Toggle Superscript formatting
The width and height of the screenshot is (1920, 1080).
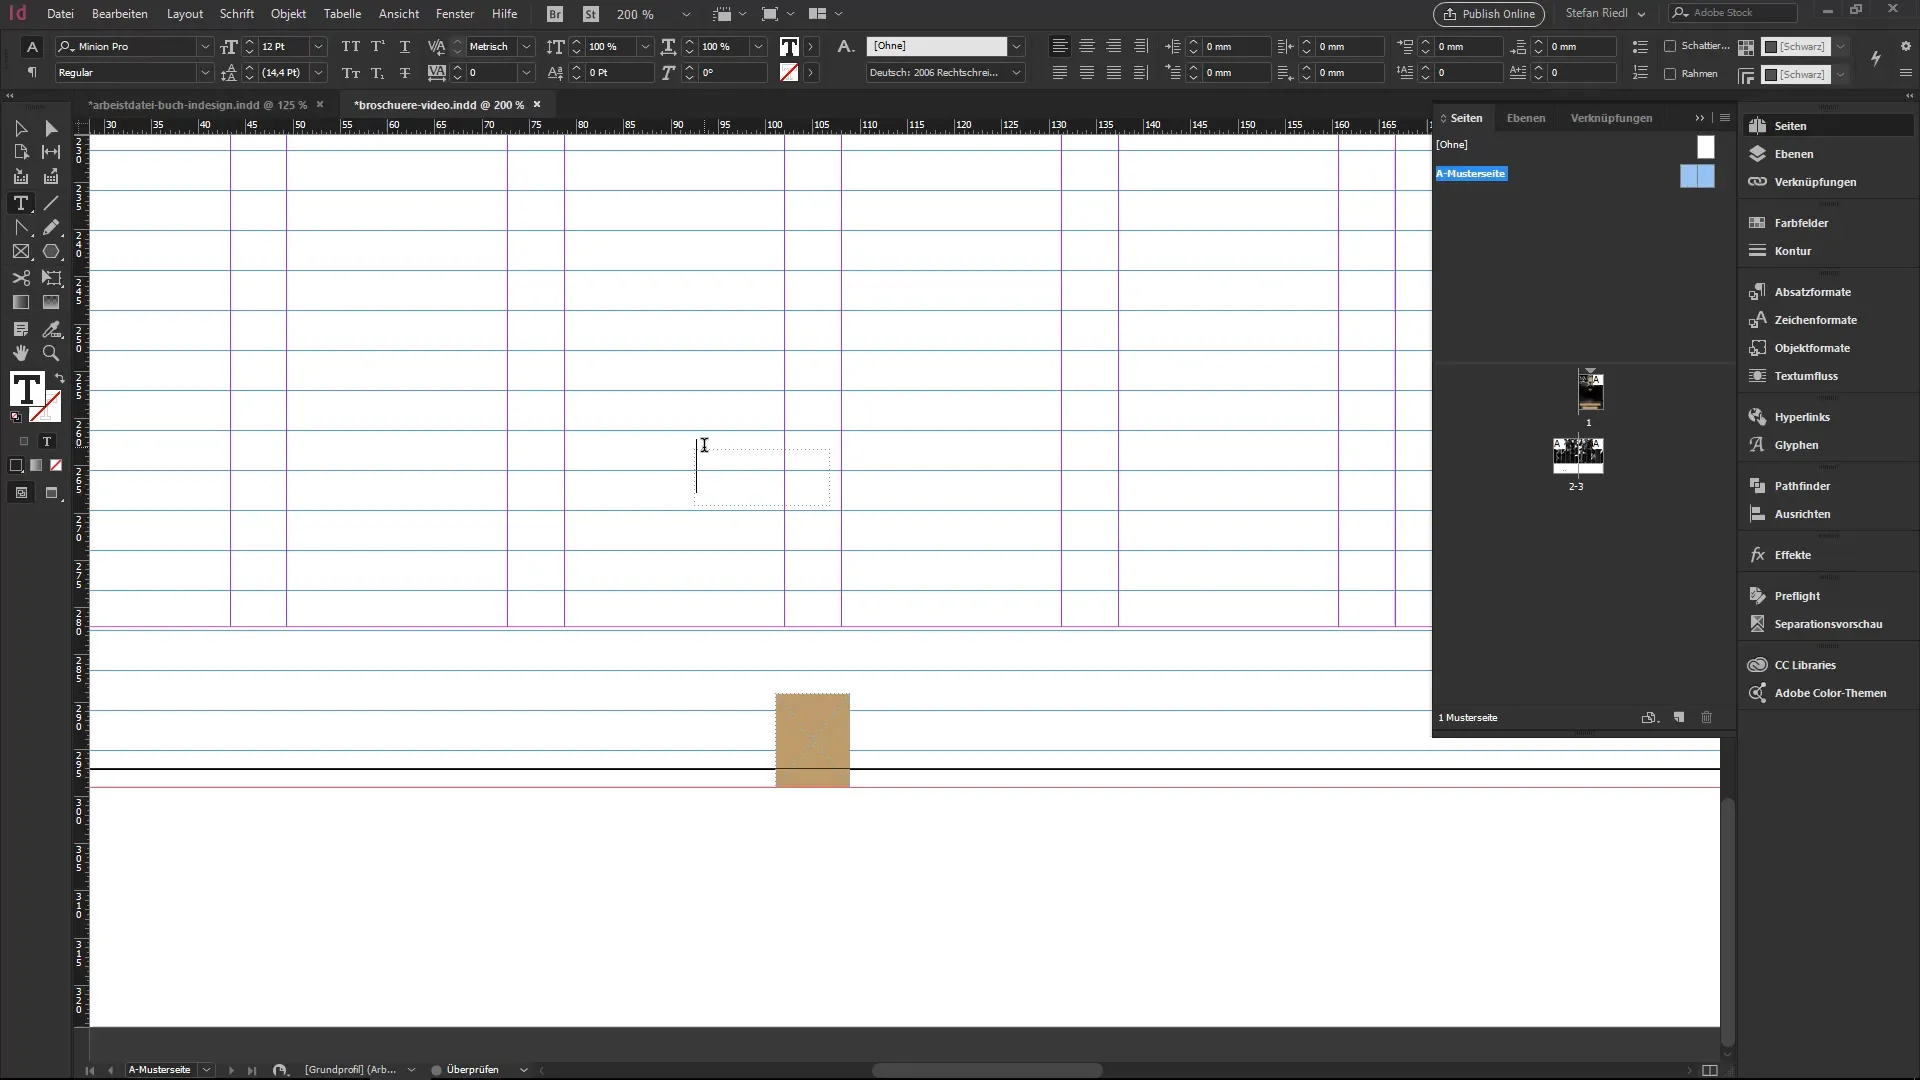378,47
